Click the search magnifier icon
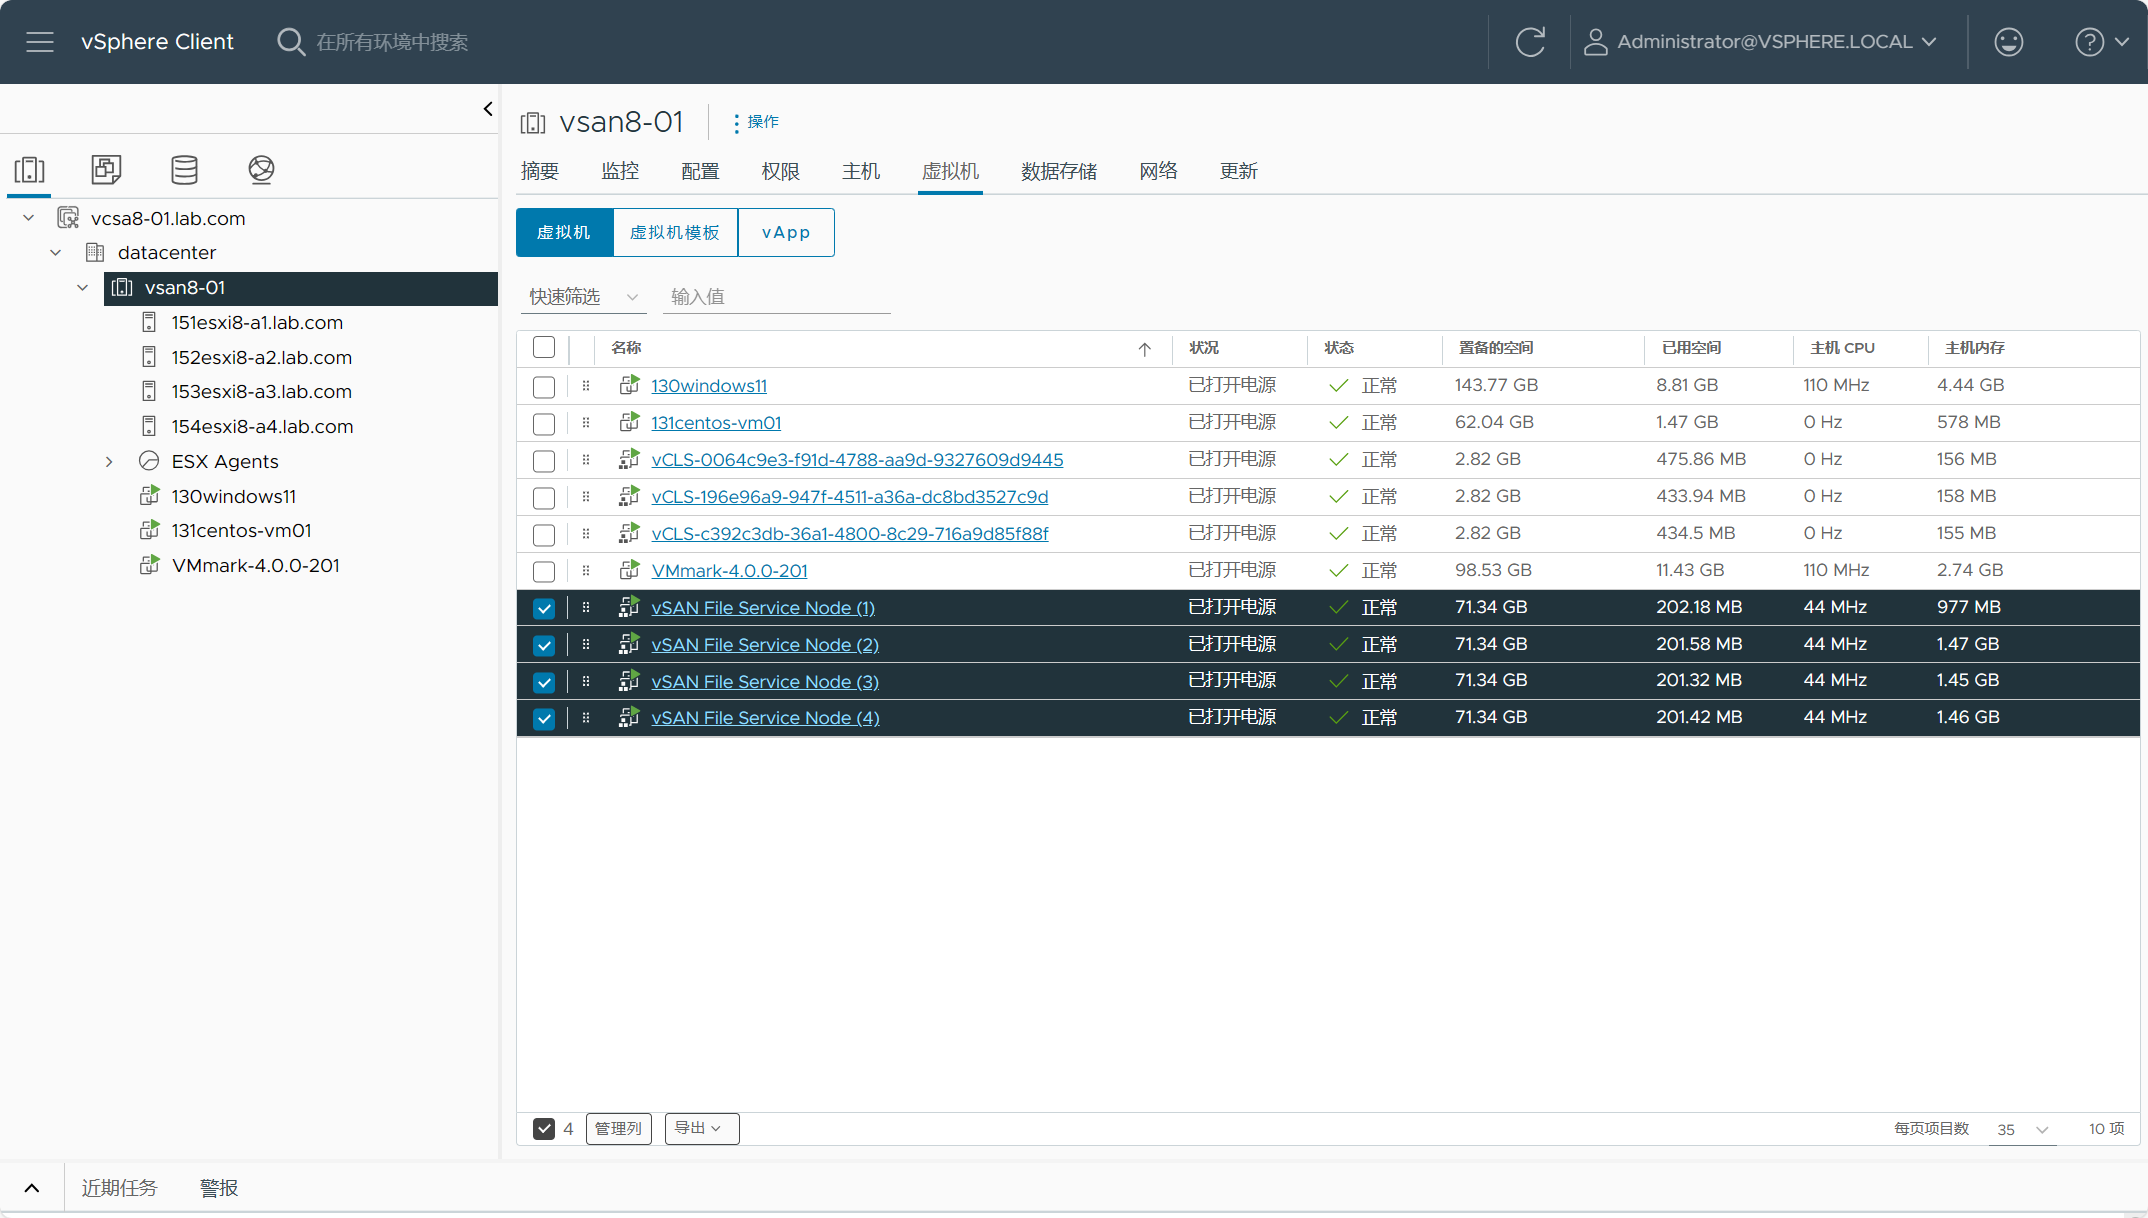This screenshot has height=1218, width=2148. (x=290, y=42)
